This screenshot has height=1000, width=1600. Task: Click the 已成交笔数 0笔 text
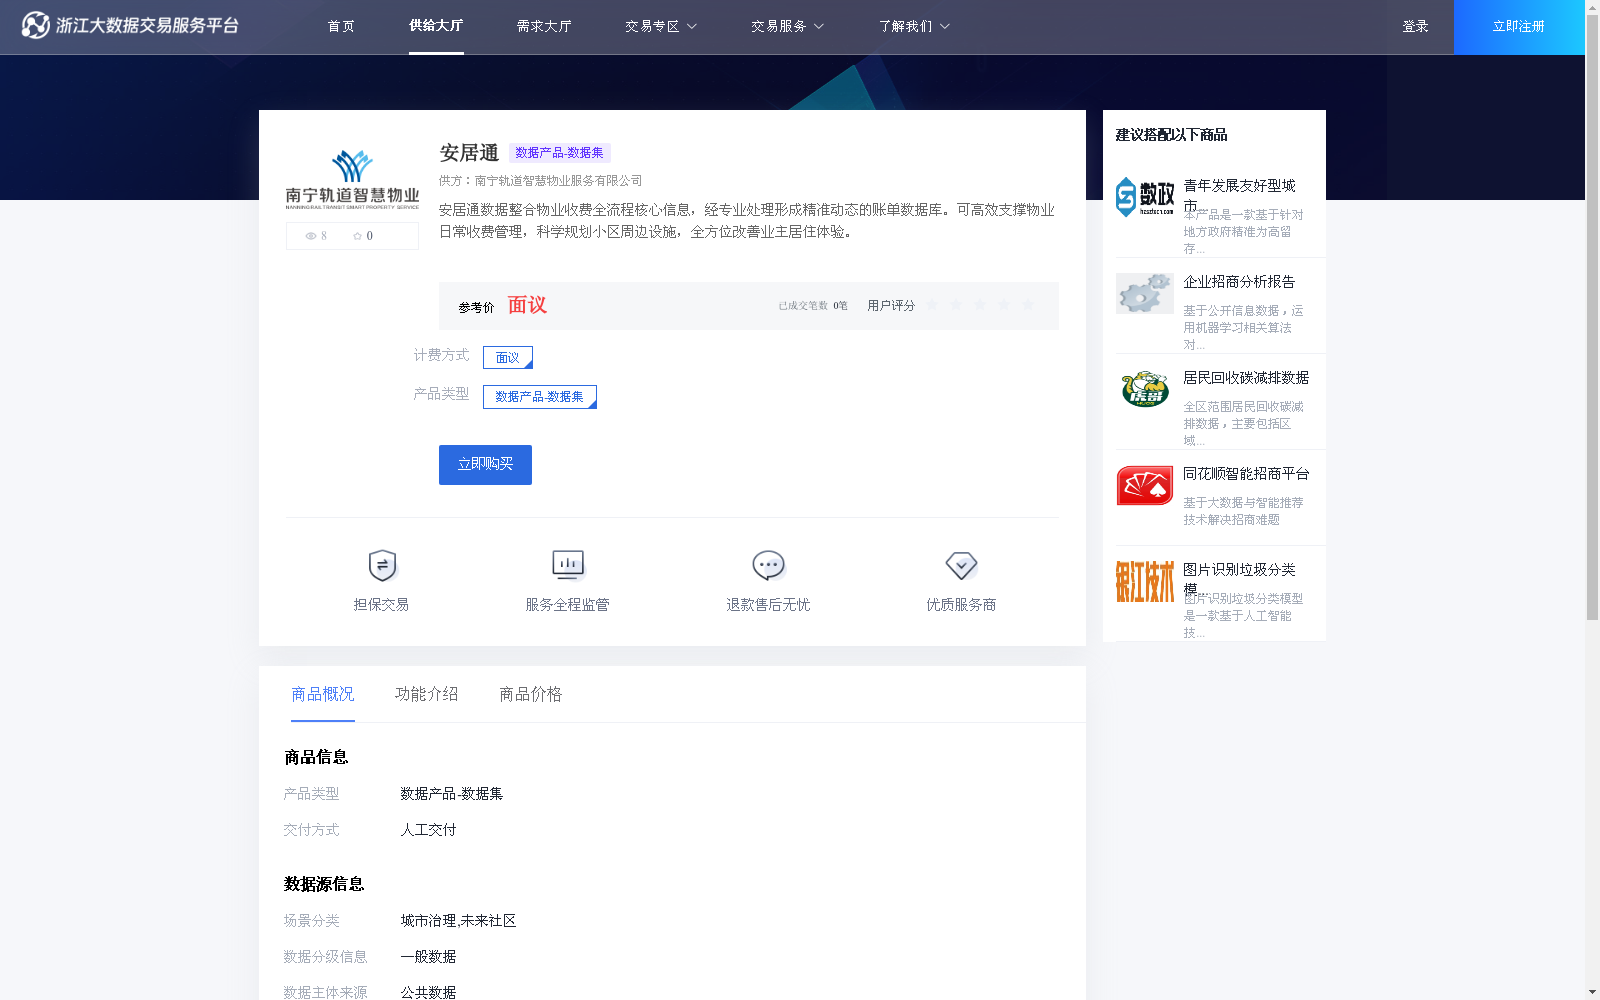(x=813, y=306)
